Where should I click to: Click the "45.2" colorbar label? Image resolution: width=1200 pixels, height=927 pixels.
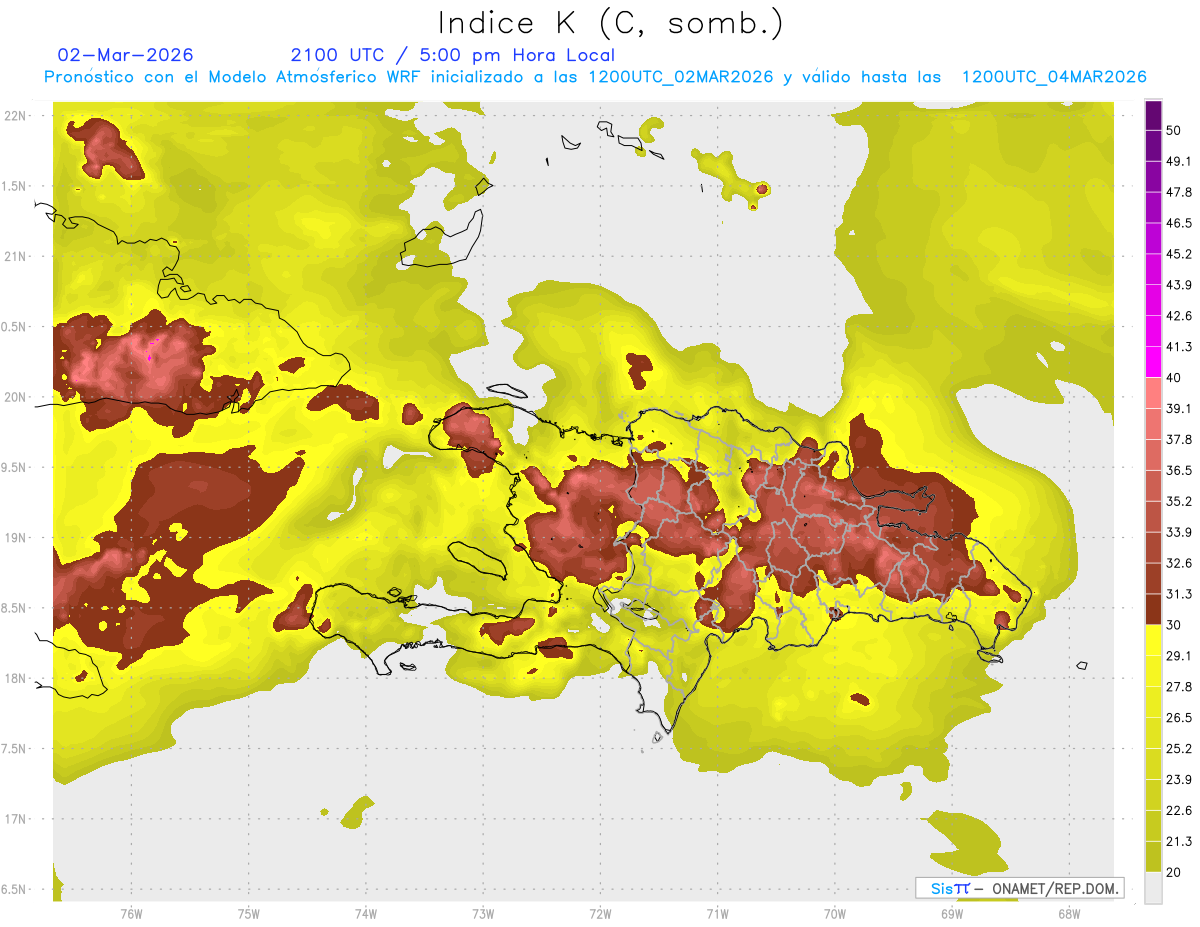pyautogui.click(x=1179, y=254)
